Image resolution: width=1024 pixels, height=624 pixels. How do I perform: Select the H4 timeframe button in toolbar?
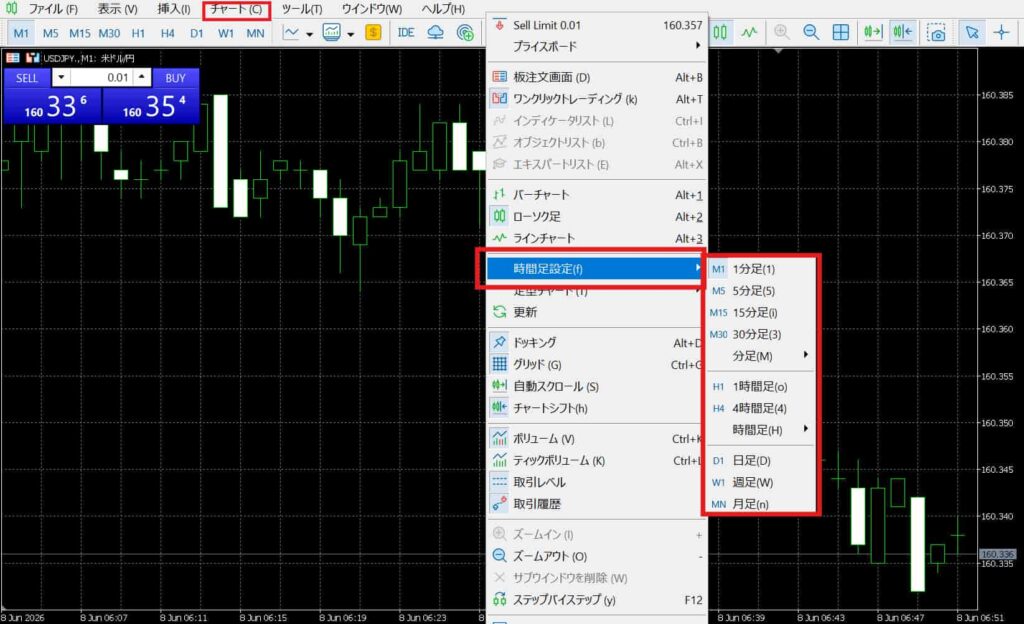click(x=167, y=33)
